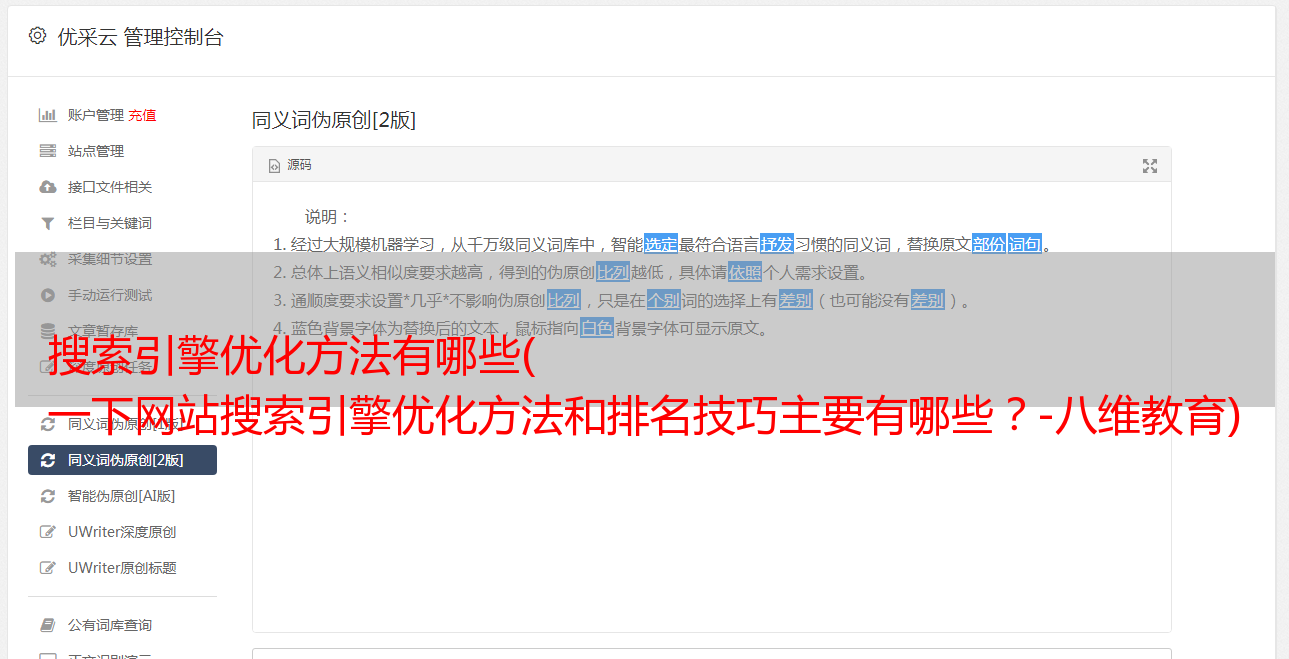
Task: Click the 手动运行测试 play icon
Action: (47, 295)
